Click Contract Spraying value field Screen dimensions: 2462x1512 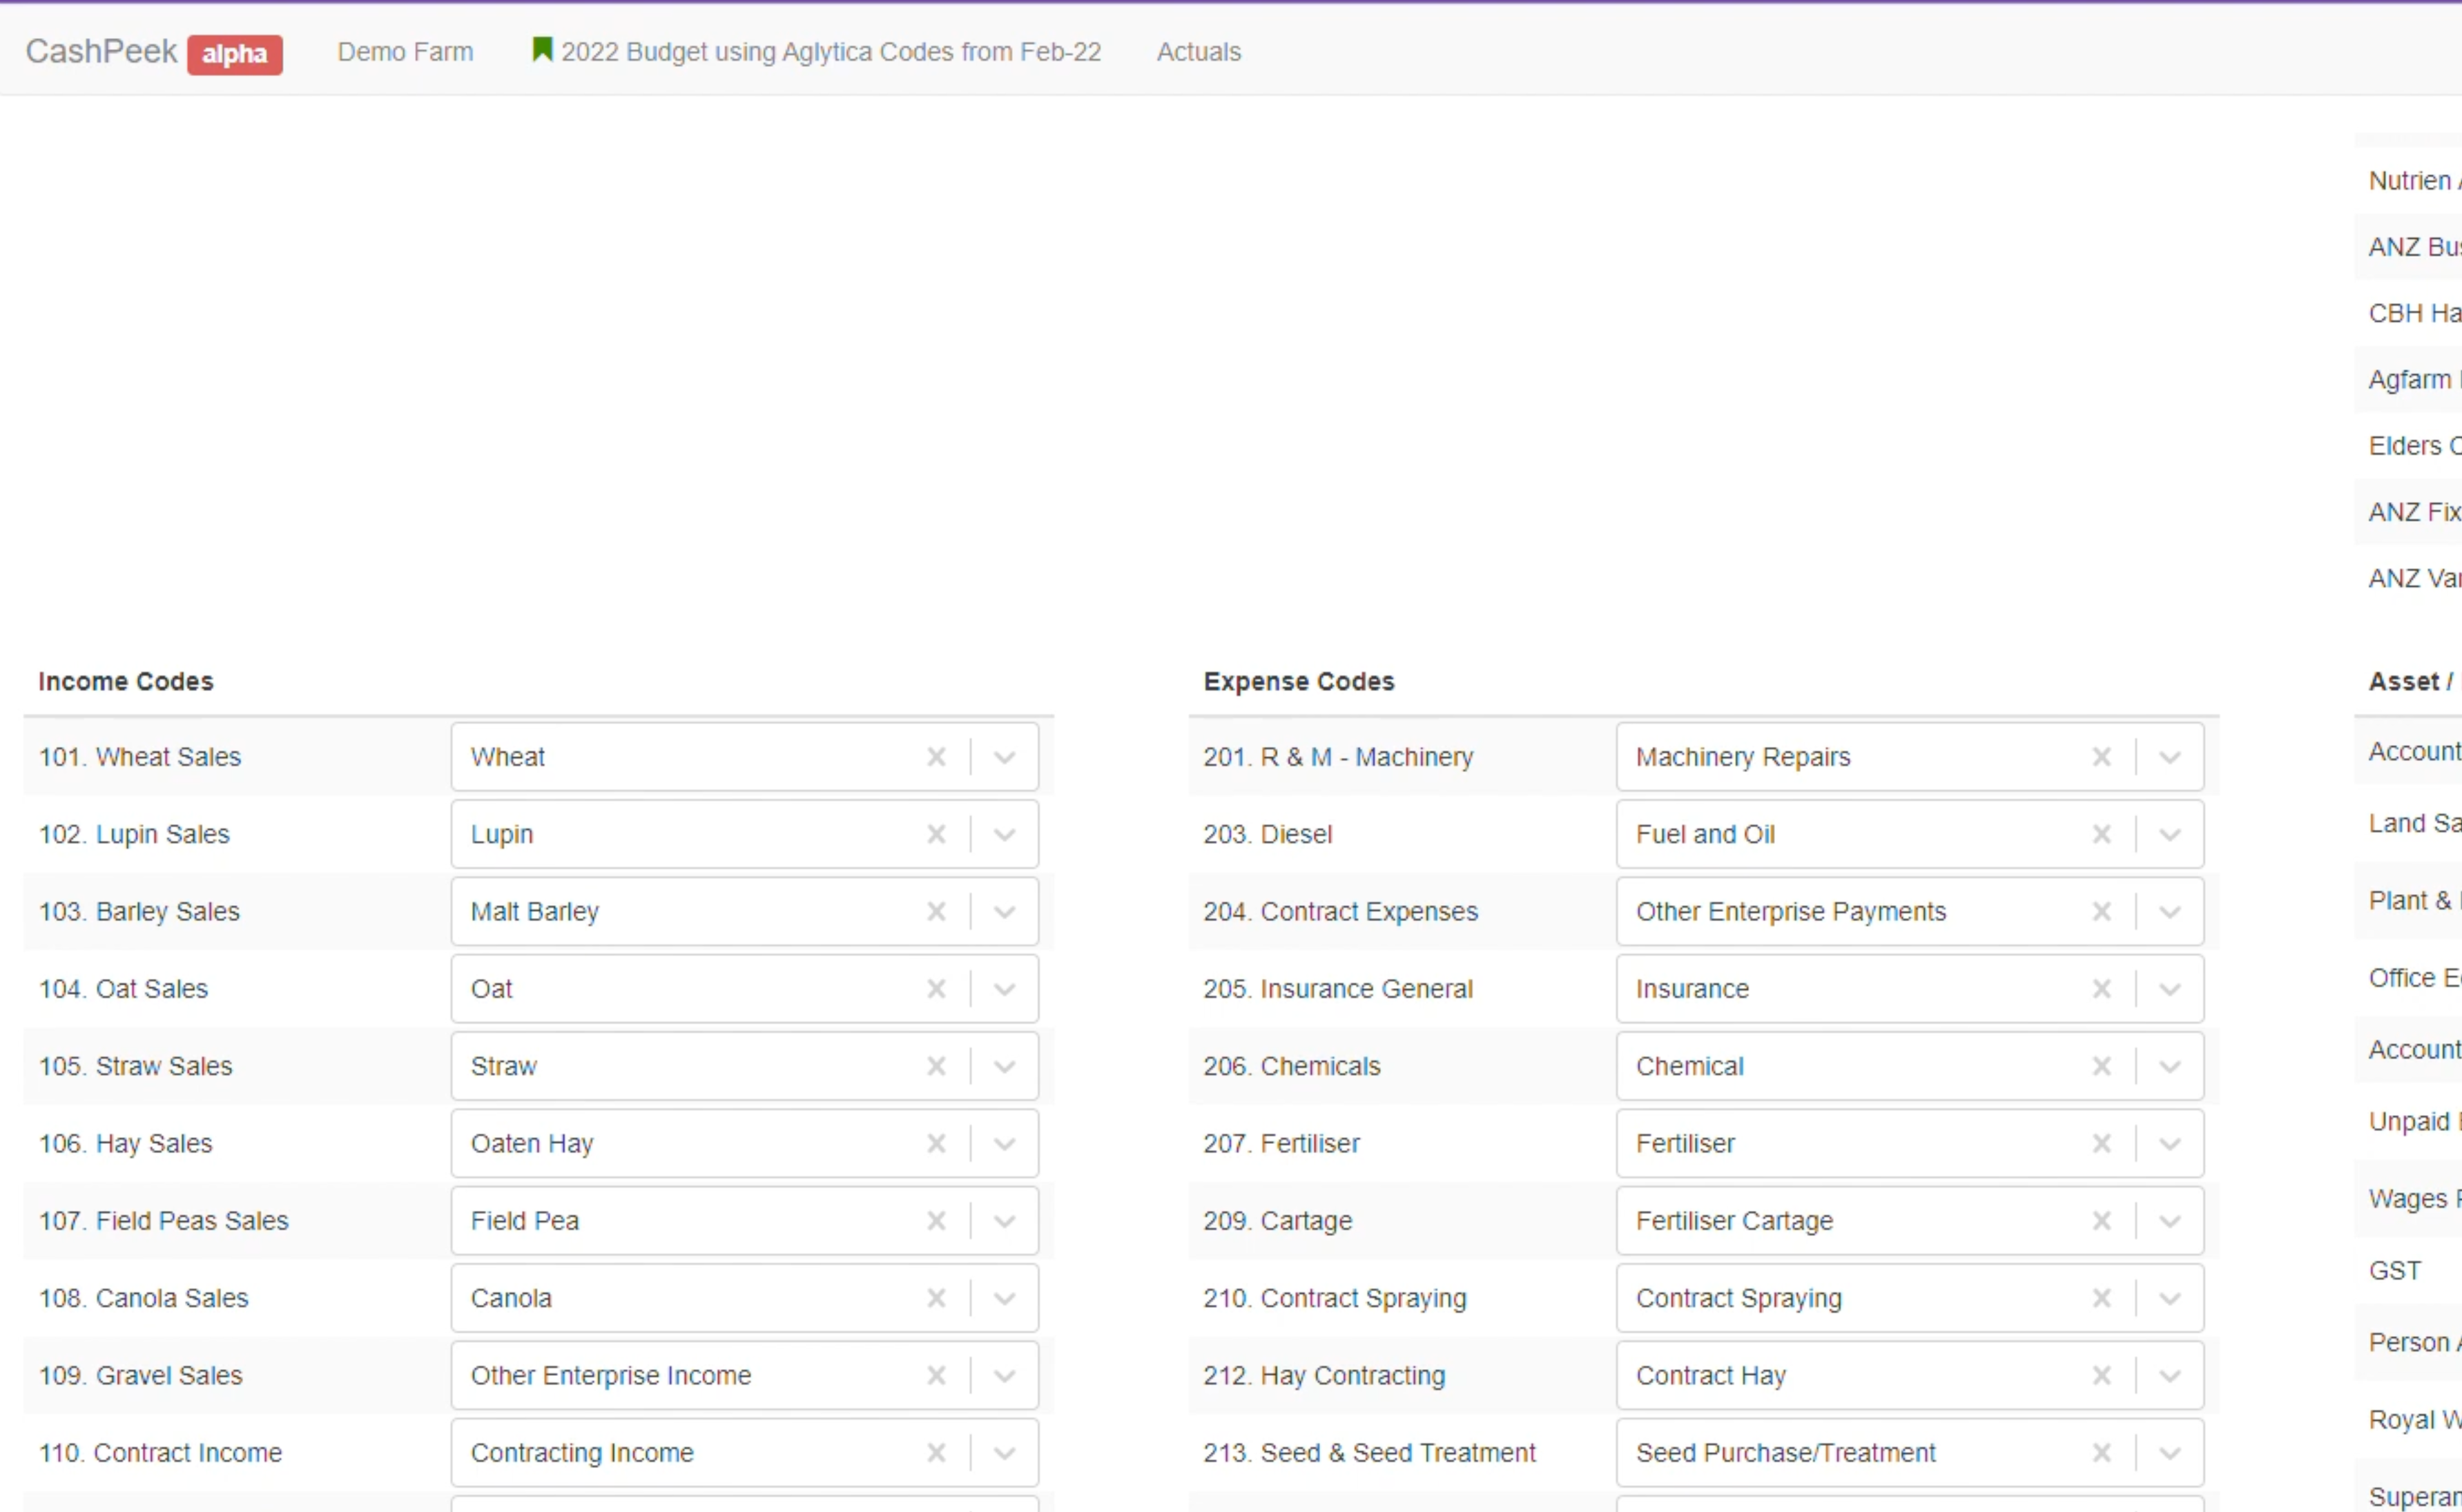(1909, 1298)
